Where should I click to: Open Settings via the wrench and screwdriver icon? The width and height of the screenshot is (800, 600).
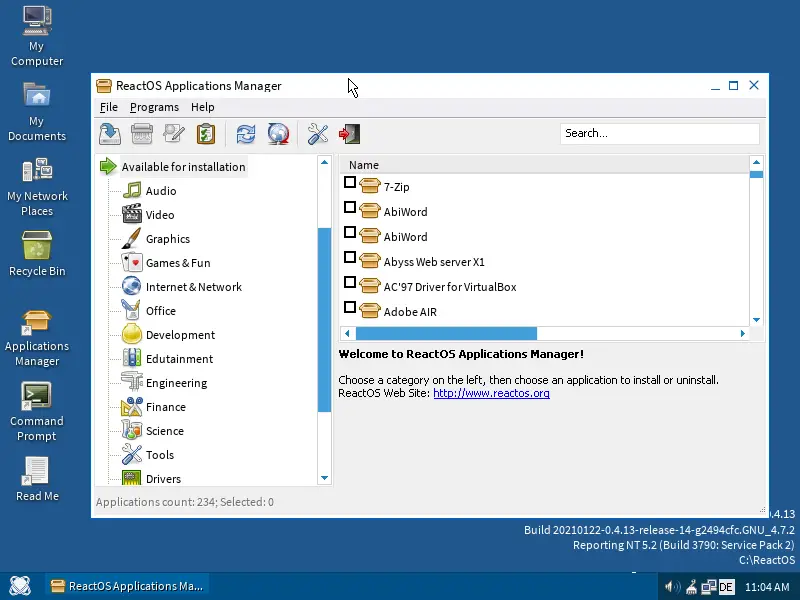point(318,134)
